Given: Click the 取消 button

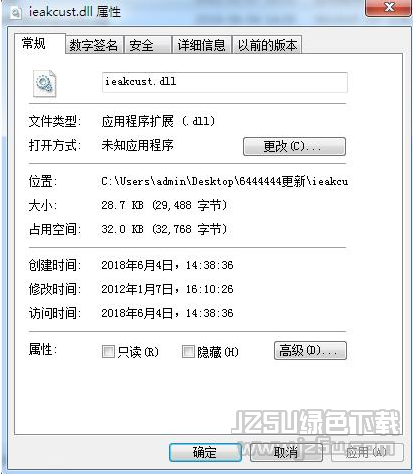Looking at the screenshot, I should (286, 452).
